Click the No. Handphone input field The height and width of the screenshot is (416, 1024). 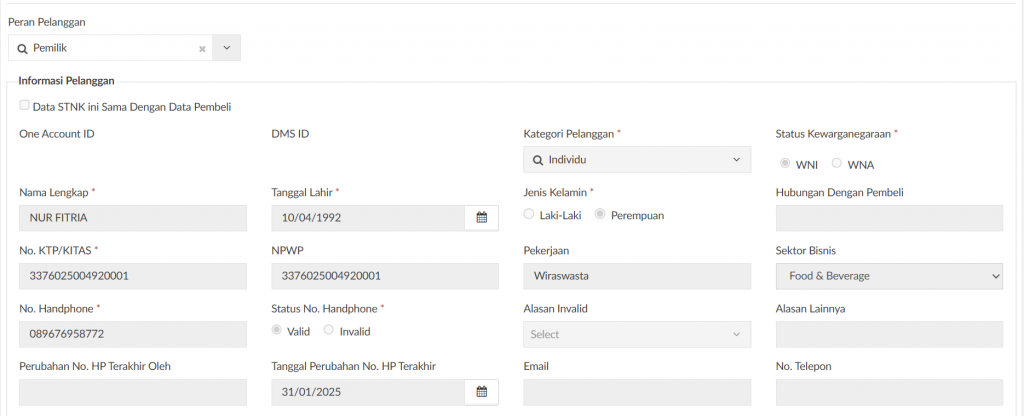pyautogui.click(x=132, y=334)
